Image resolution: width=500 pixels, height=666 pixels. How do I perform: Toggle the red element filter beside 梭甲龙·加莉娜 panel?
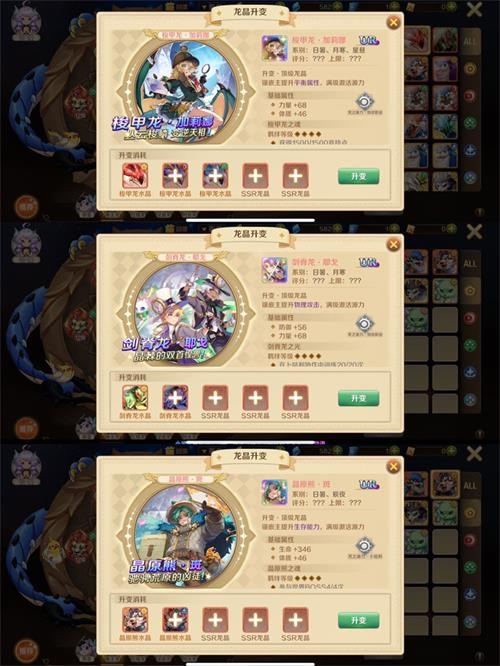(x=470, y=96)
